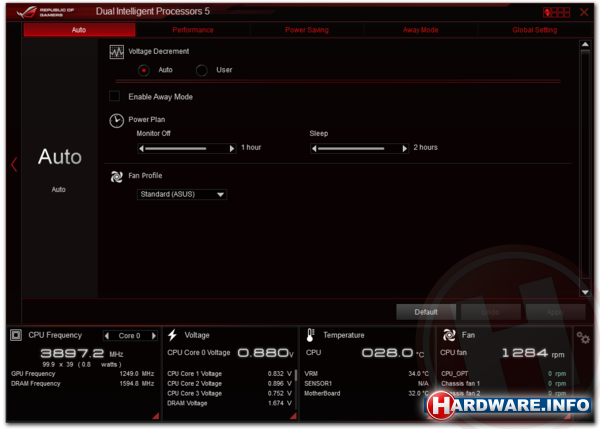
Task: Open the Standard (ASUS) fan profile dropdown
Action: (x=182, y=194)
